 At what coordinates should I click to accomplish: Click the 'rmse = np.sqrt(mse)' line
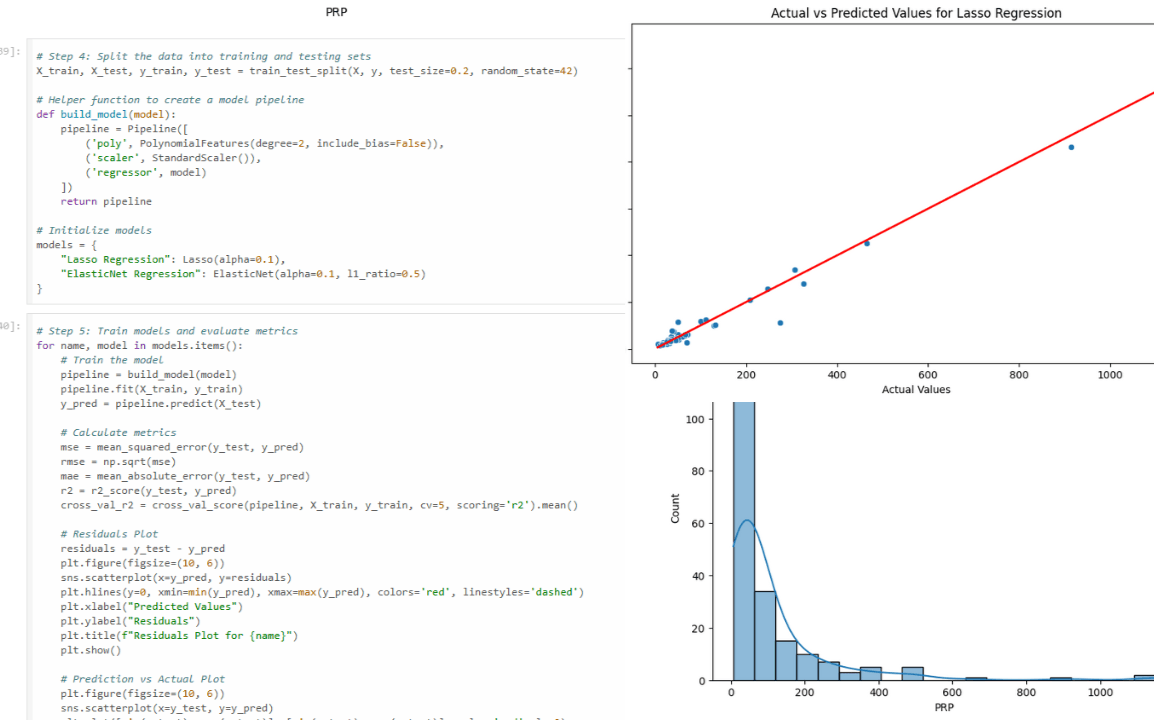pos(118,462)
